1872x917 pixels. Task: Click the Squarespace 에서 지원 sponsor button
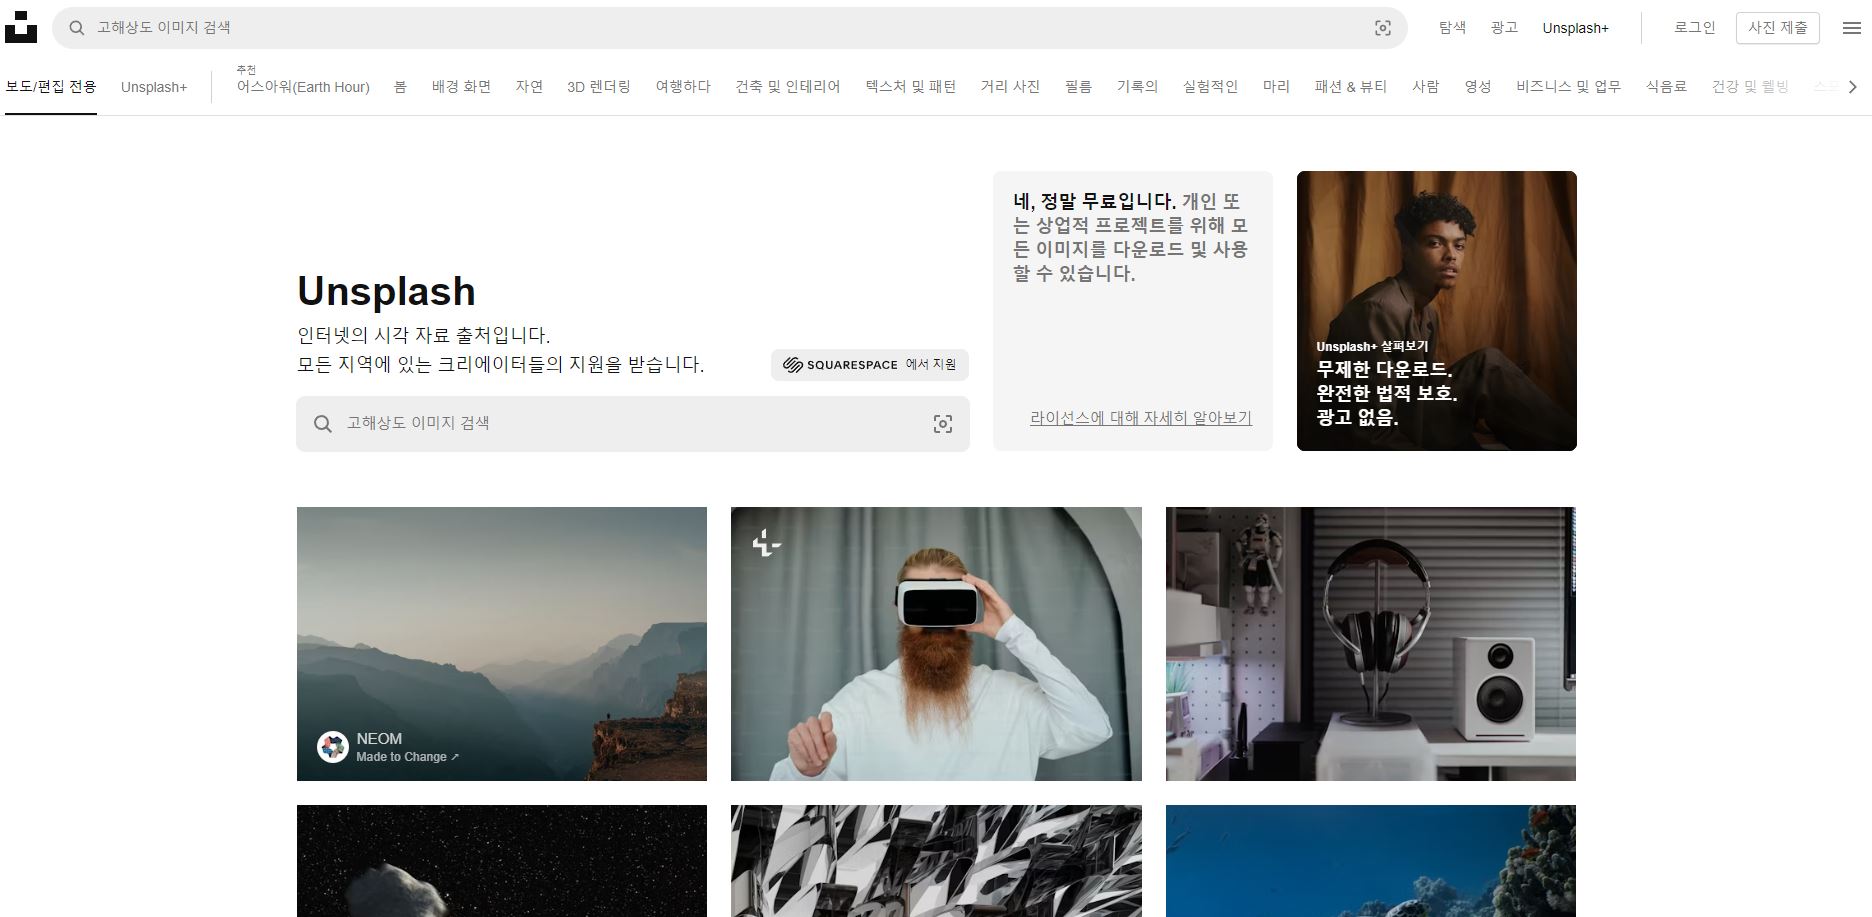coord(870,365)
